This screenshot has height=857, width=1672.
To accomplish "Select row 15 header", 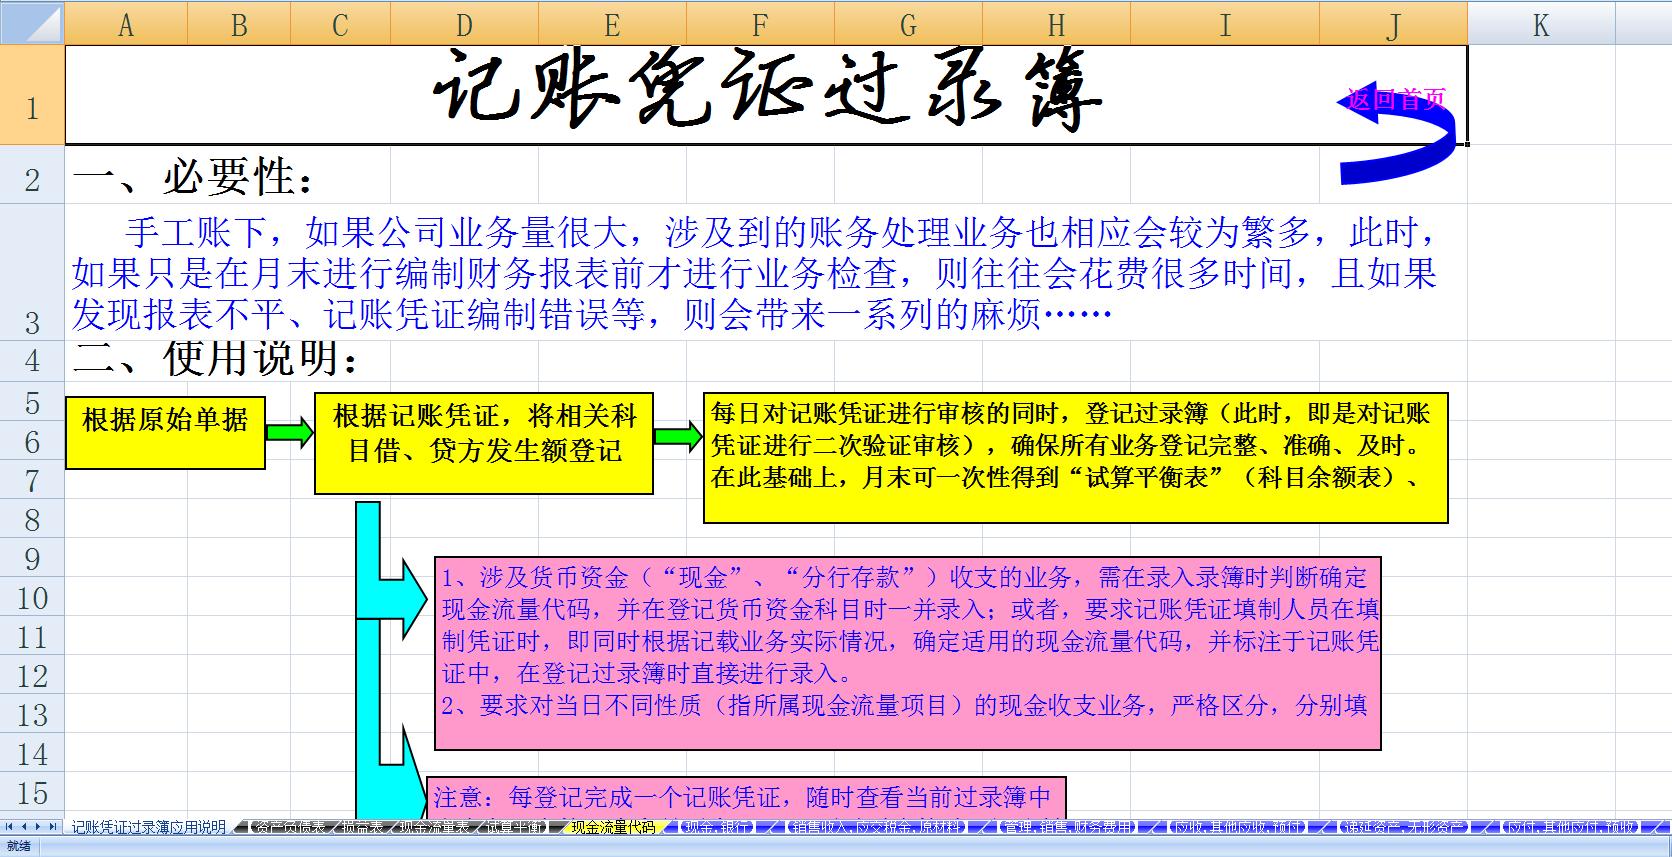I will (x=32, y=792).
